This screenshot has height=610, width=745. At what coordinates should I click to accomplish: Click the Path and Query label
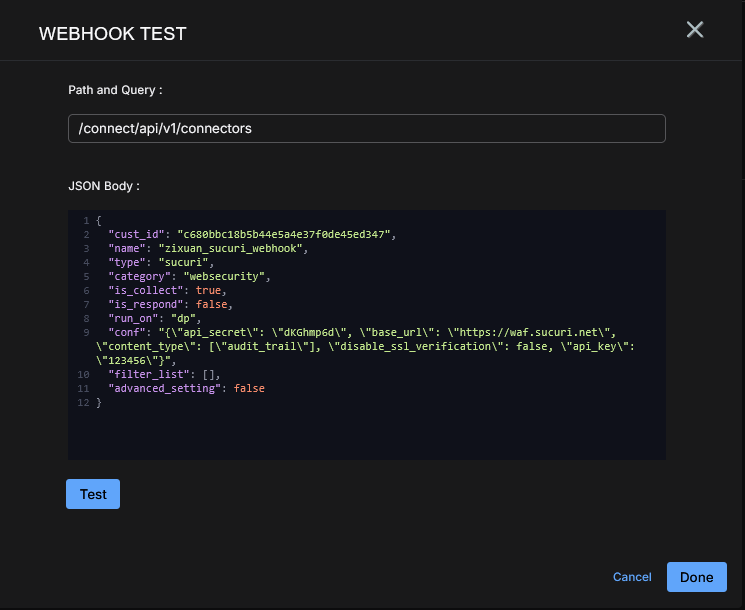pyautogui.click(x=115, y=90)
